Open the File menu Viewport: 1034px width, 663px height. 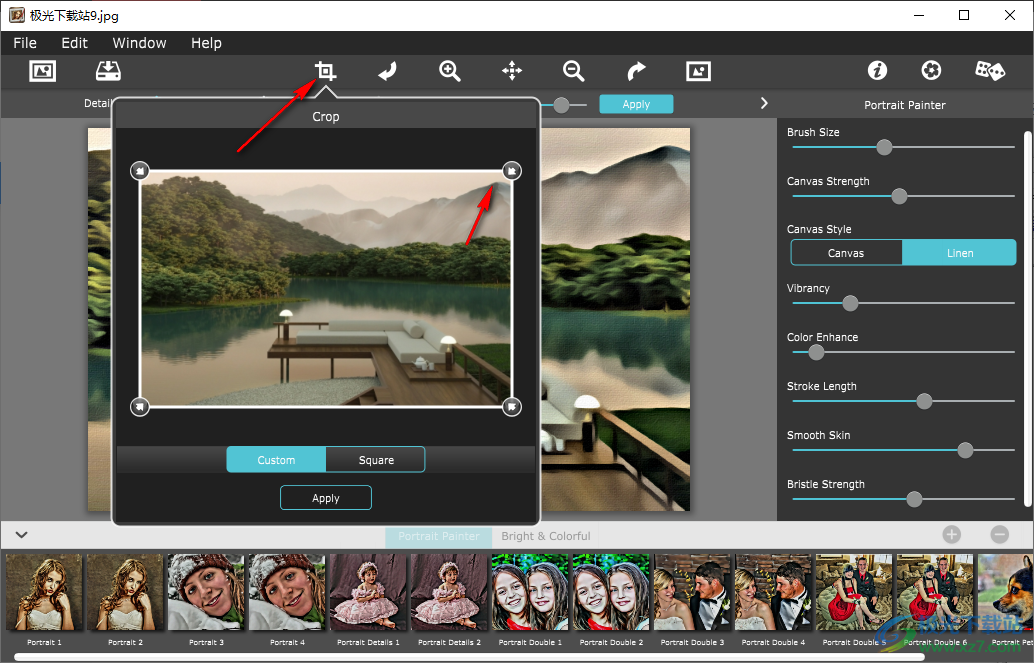coord(25,43)
